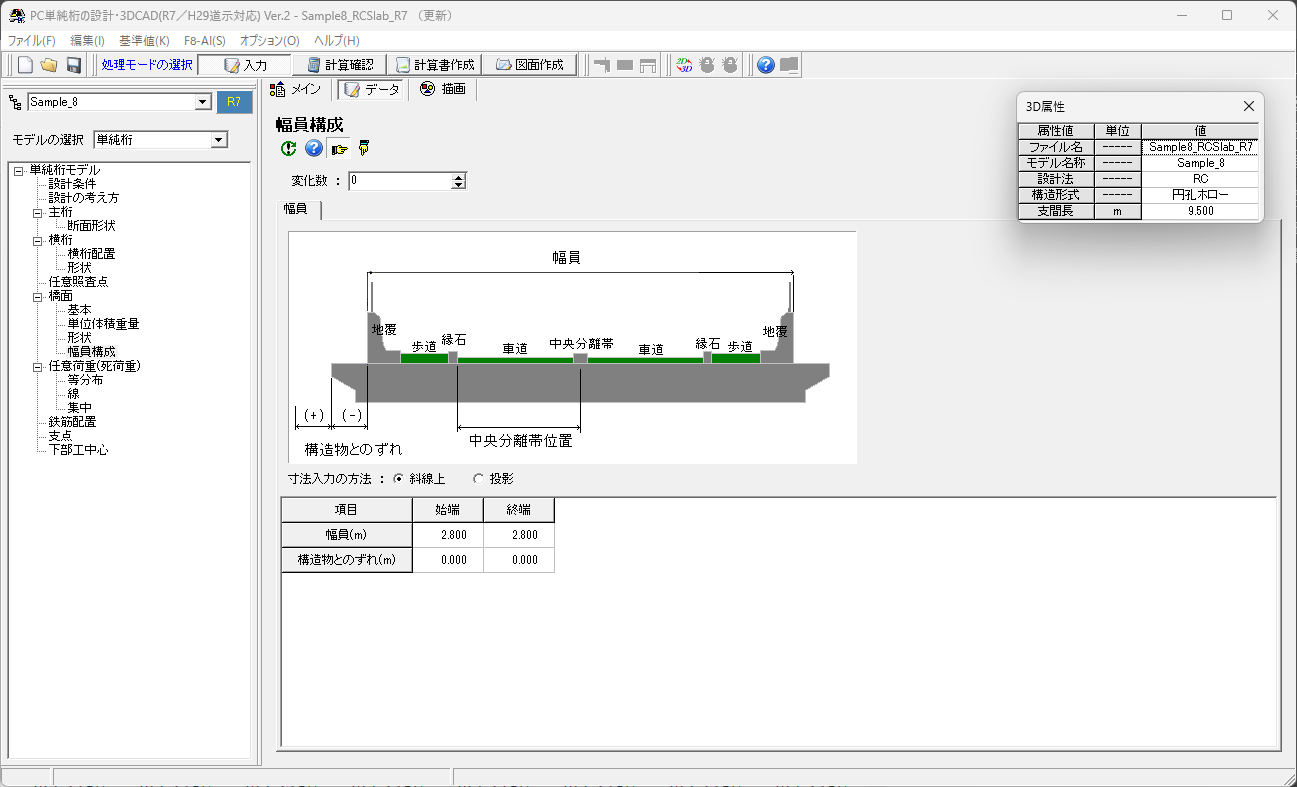1297x787 pixels.
Task: Click the 変化数 input field
Action: pyautogui.click(x=400, y=181)
